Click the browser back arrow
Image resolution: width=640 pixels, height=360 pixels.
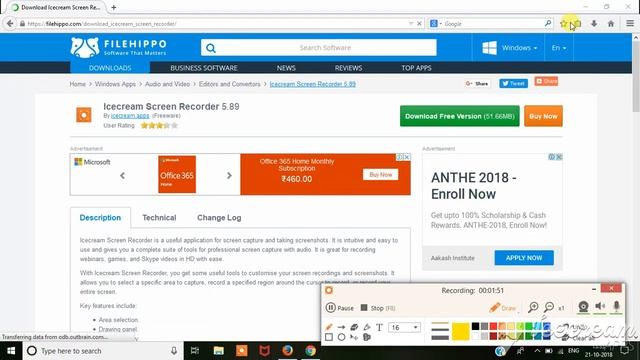pyautogui.click(x=10, y=24)
